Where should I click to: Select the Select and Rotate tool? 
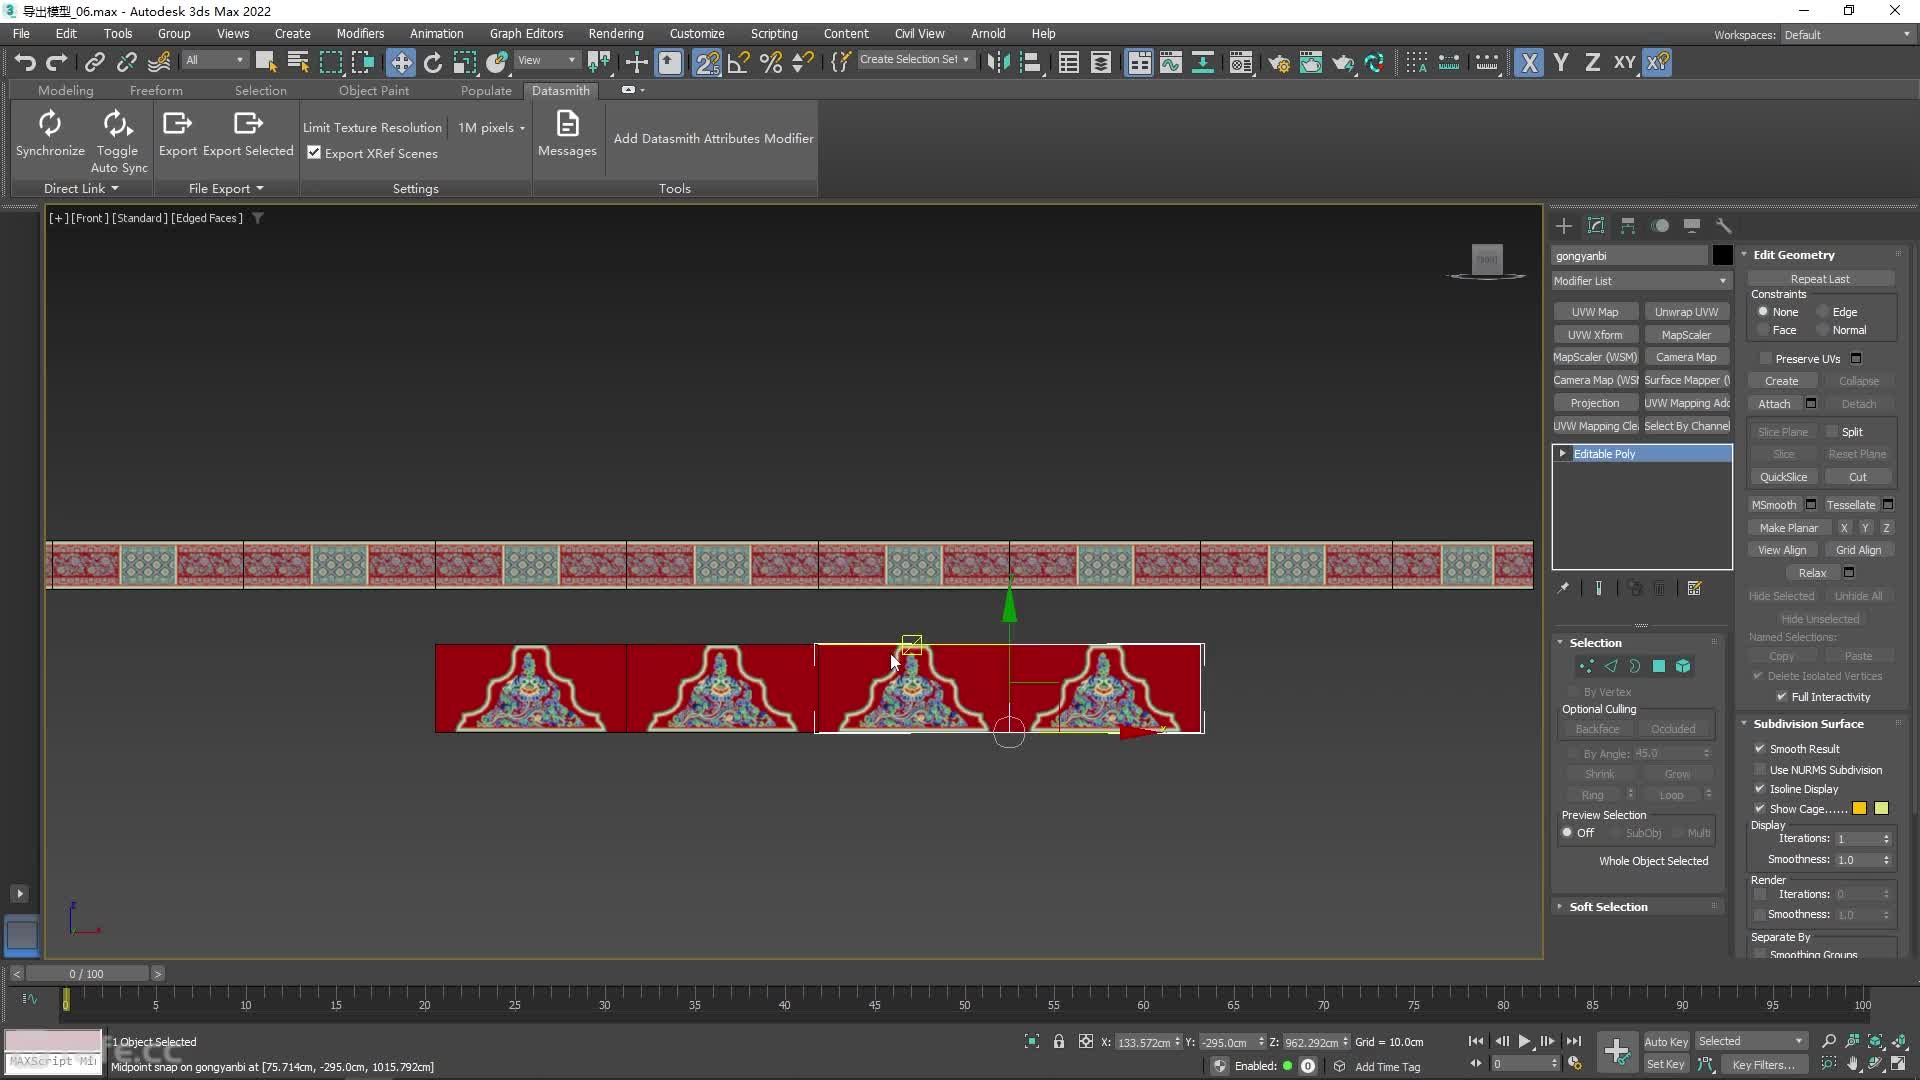tap(433, 62)
